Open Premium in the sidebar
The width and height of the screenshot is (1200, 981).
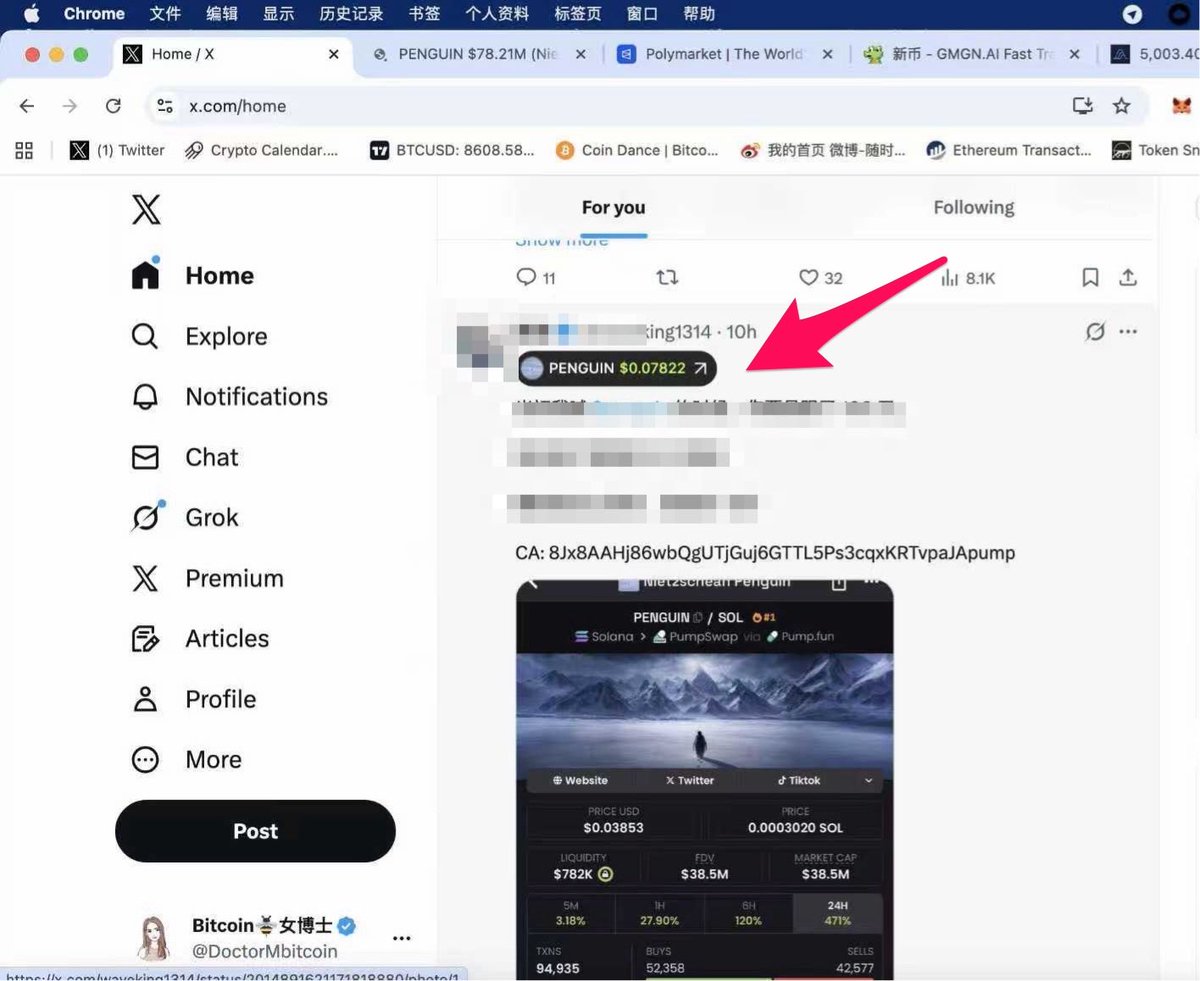pos(207,579)
